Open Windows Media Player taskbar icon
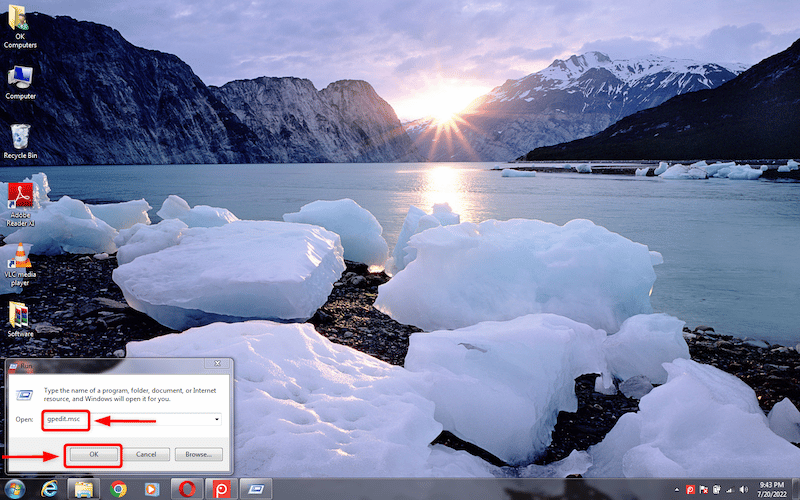This screenshot has width=800, height=500. point(152,489)
